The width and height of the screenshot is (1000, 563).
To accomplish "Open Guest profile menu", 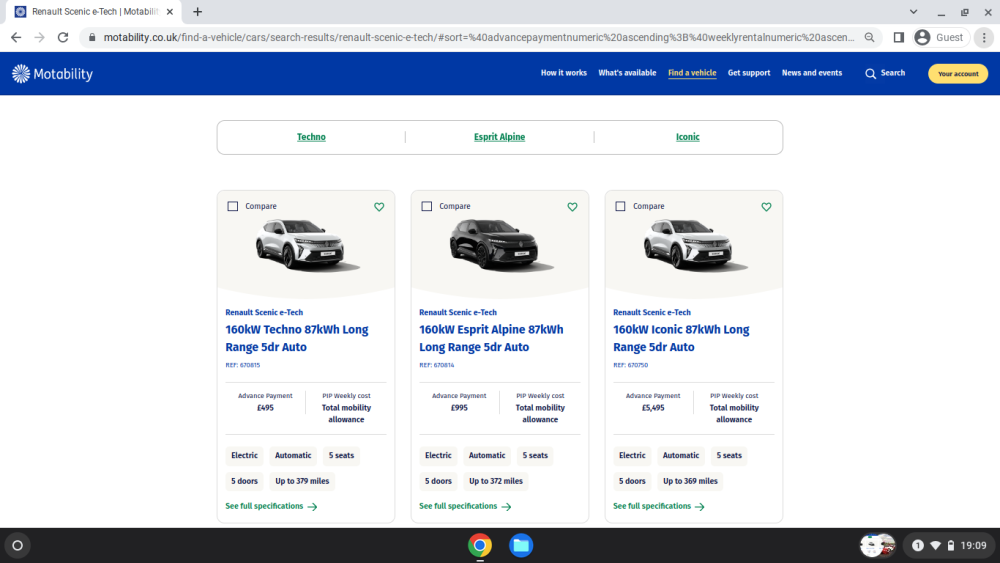I will pyautogui.click(x=940, y=38).
